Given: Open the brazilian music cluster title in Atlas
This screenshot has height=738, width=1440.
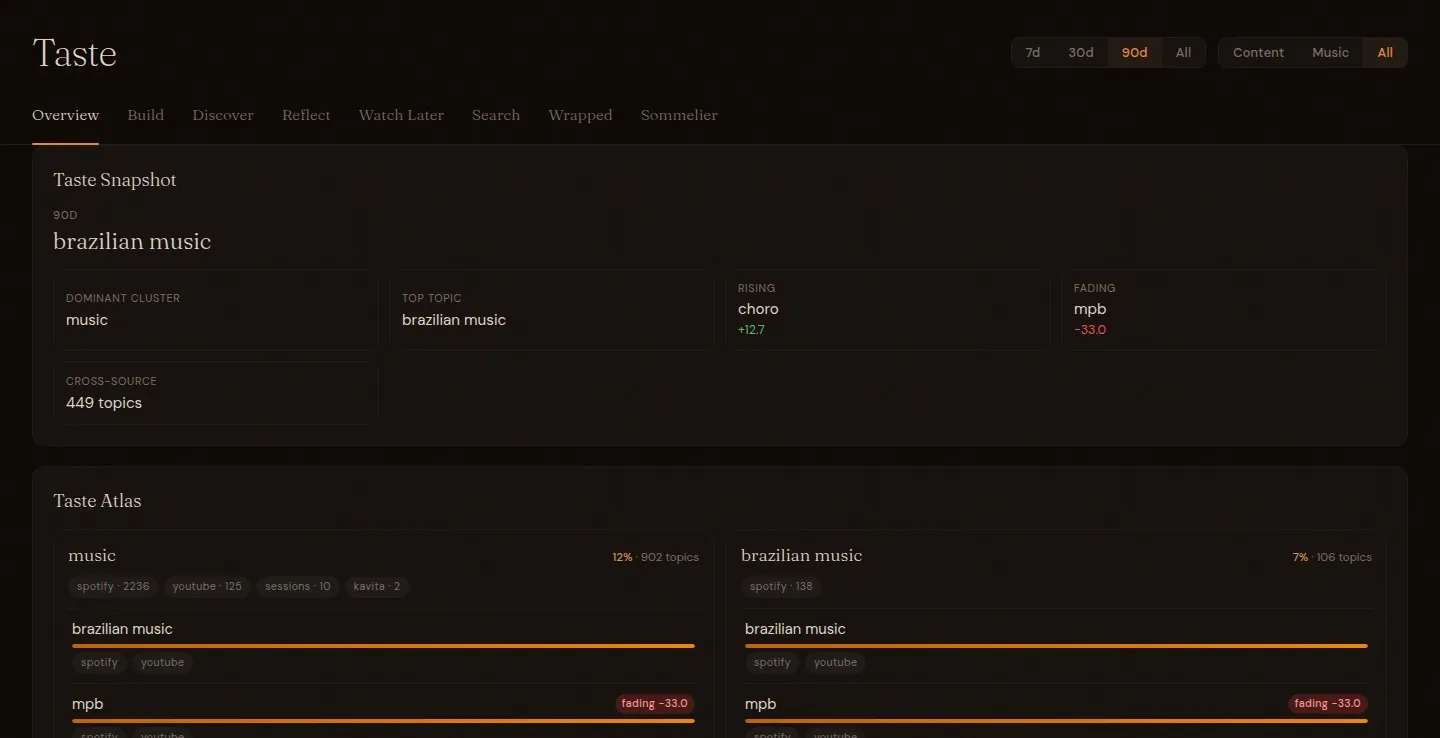Looking at the screenshot, I should coord(801,556).
